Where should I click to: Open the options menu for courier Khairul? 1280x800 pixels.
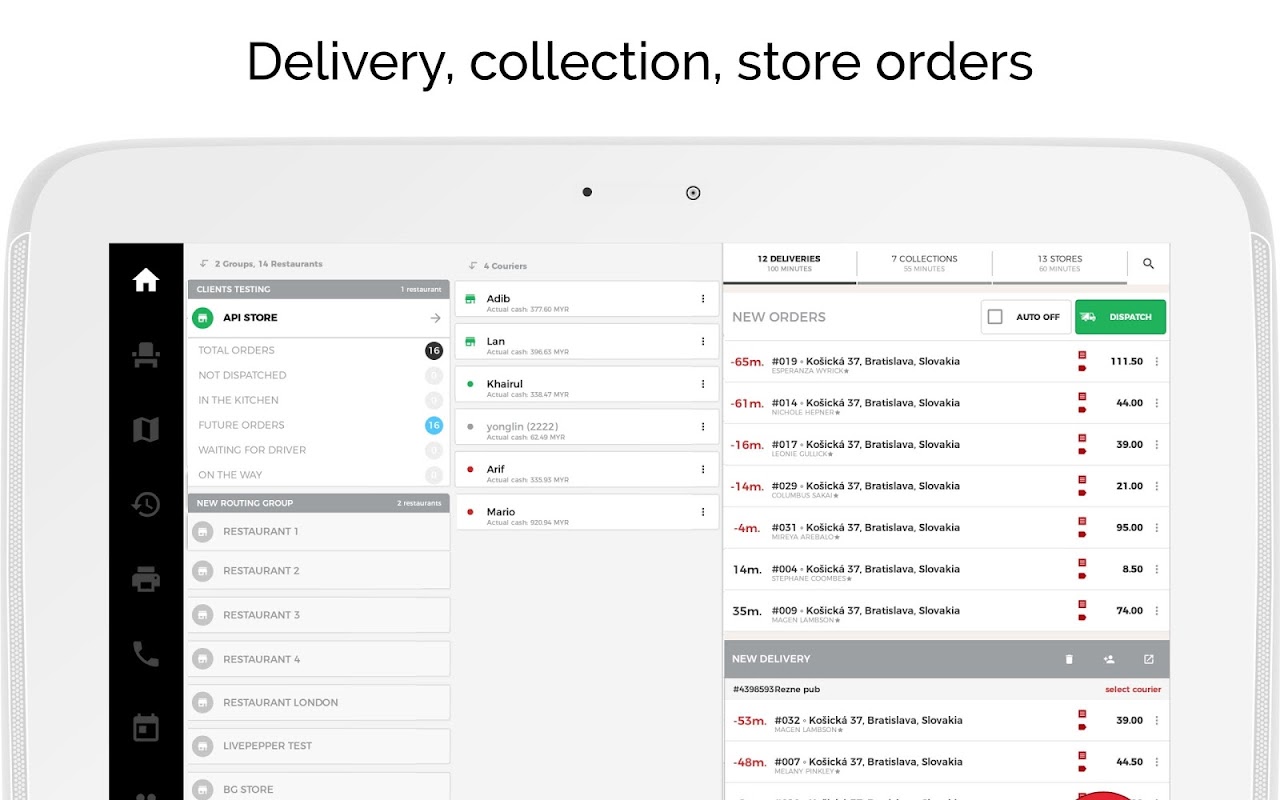pyautogui.click(x=703, y=384)
